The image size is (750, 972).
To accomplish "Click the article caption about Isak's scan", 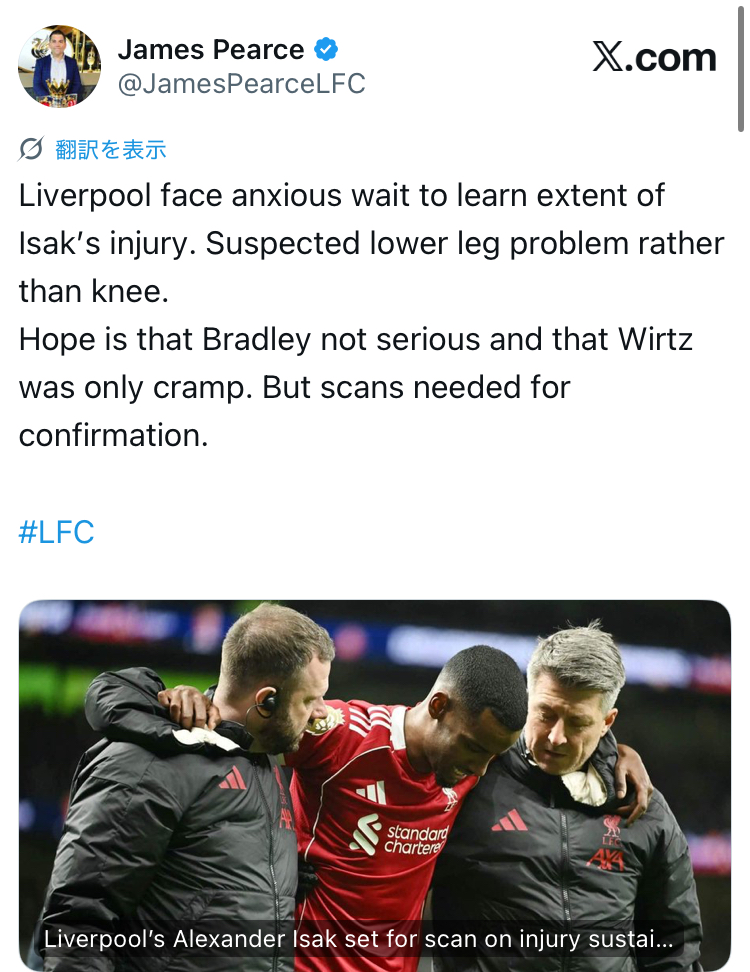I will [358, 939].
